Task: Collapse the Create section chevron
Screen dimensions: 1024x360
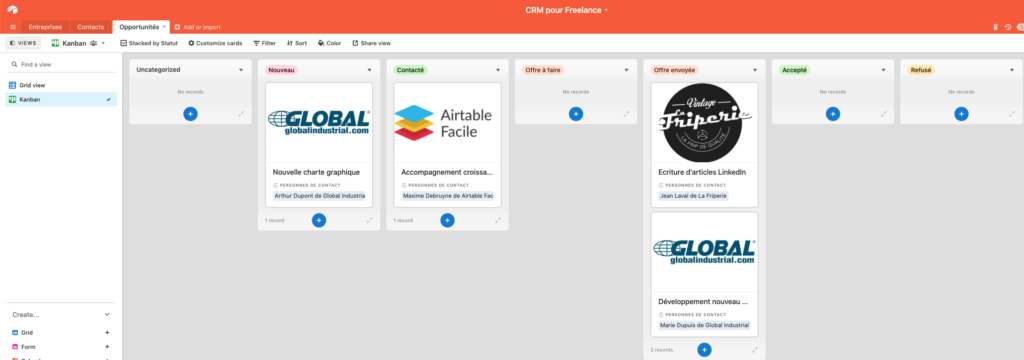Action: [x=107, y=314]
